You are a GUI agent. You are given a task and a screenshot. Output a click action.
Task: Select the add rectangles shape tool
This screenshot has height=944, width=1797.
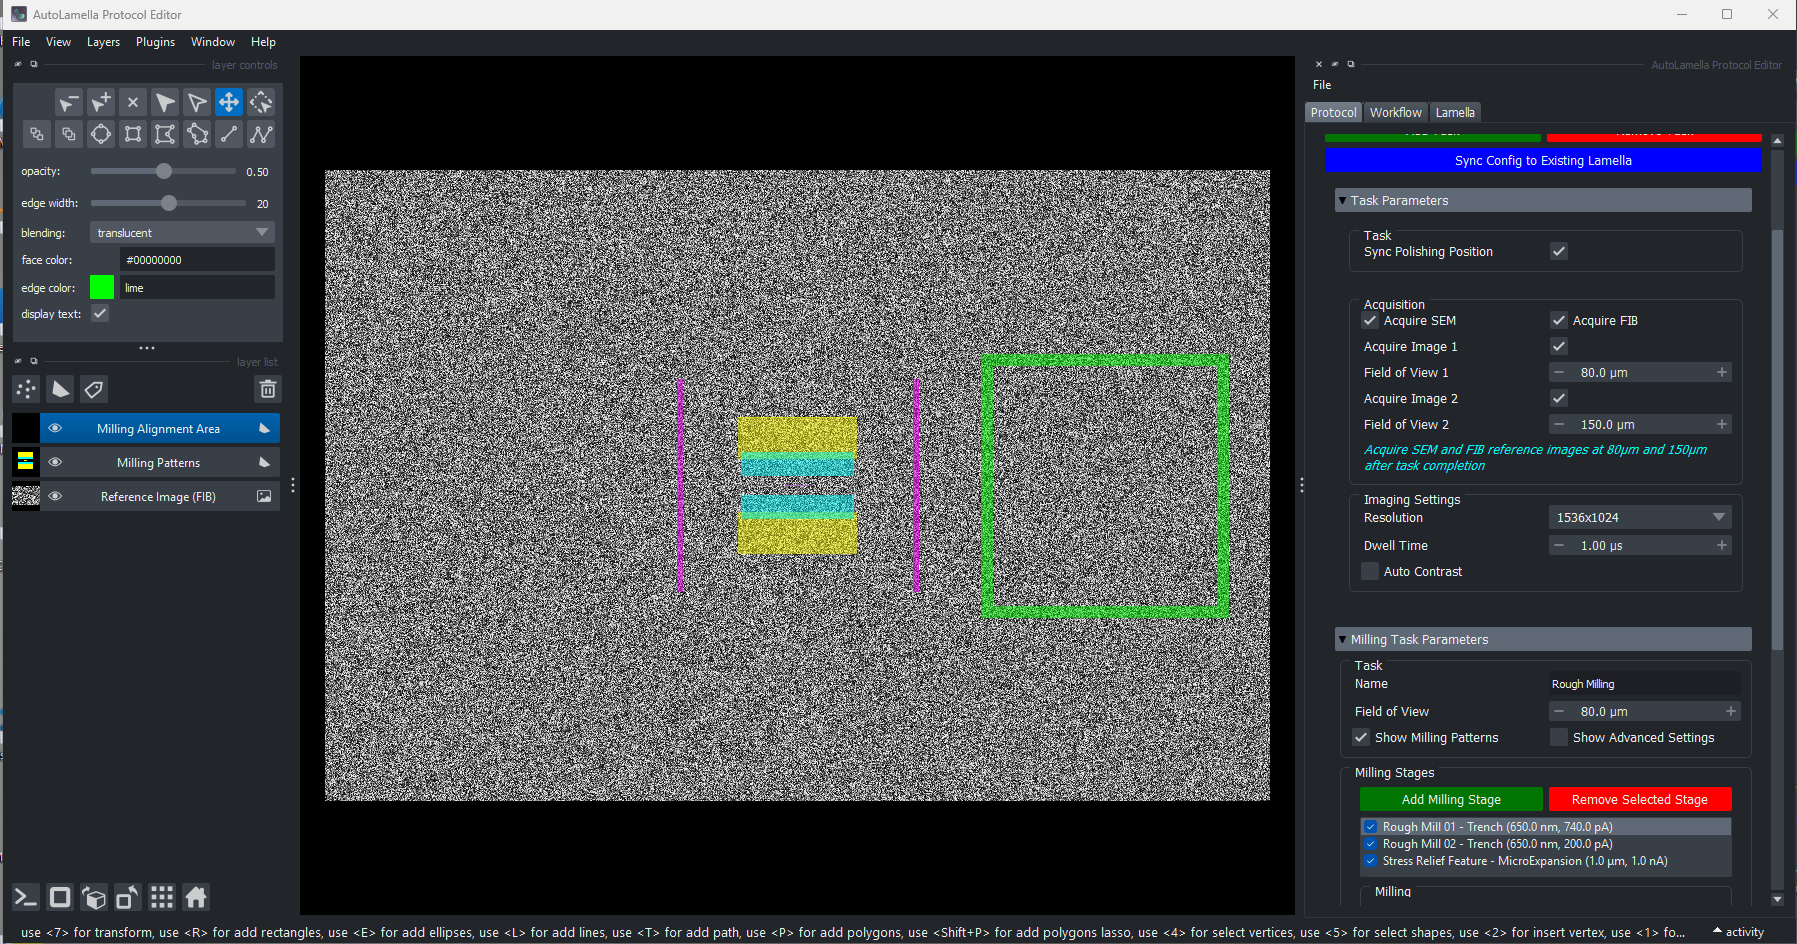coord(133,134)
